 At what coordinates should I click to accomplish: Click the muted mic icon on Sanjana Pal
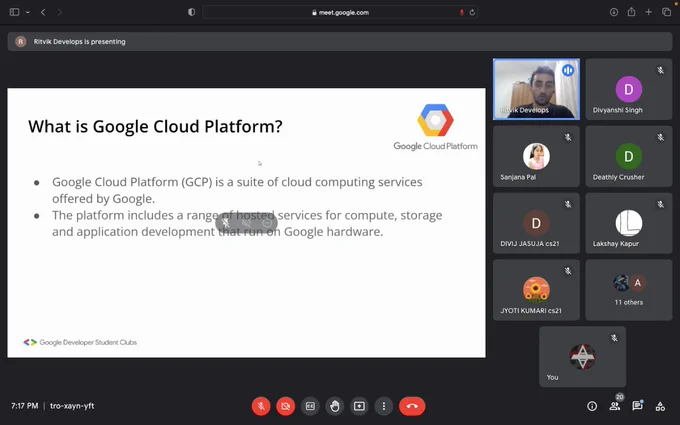point(568,137)
